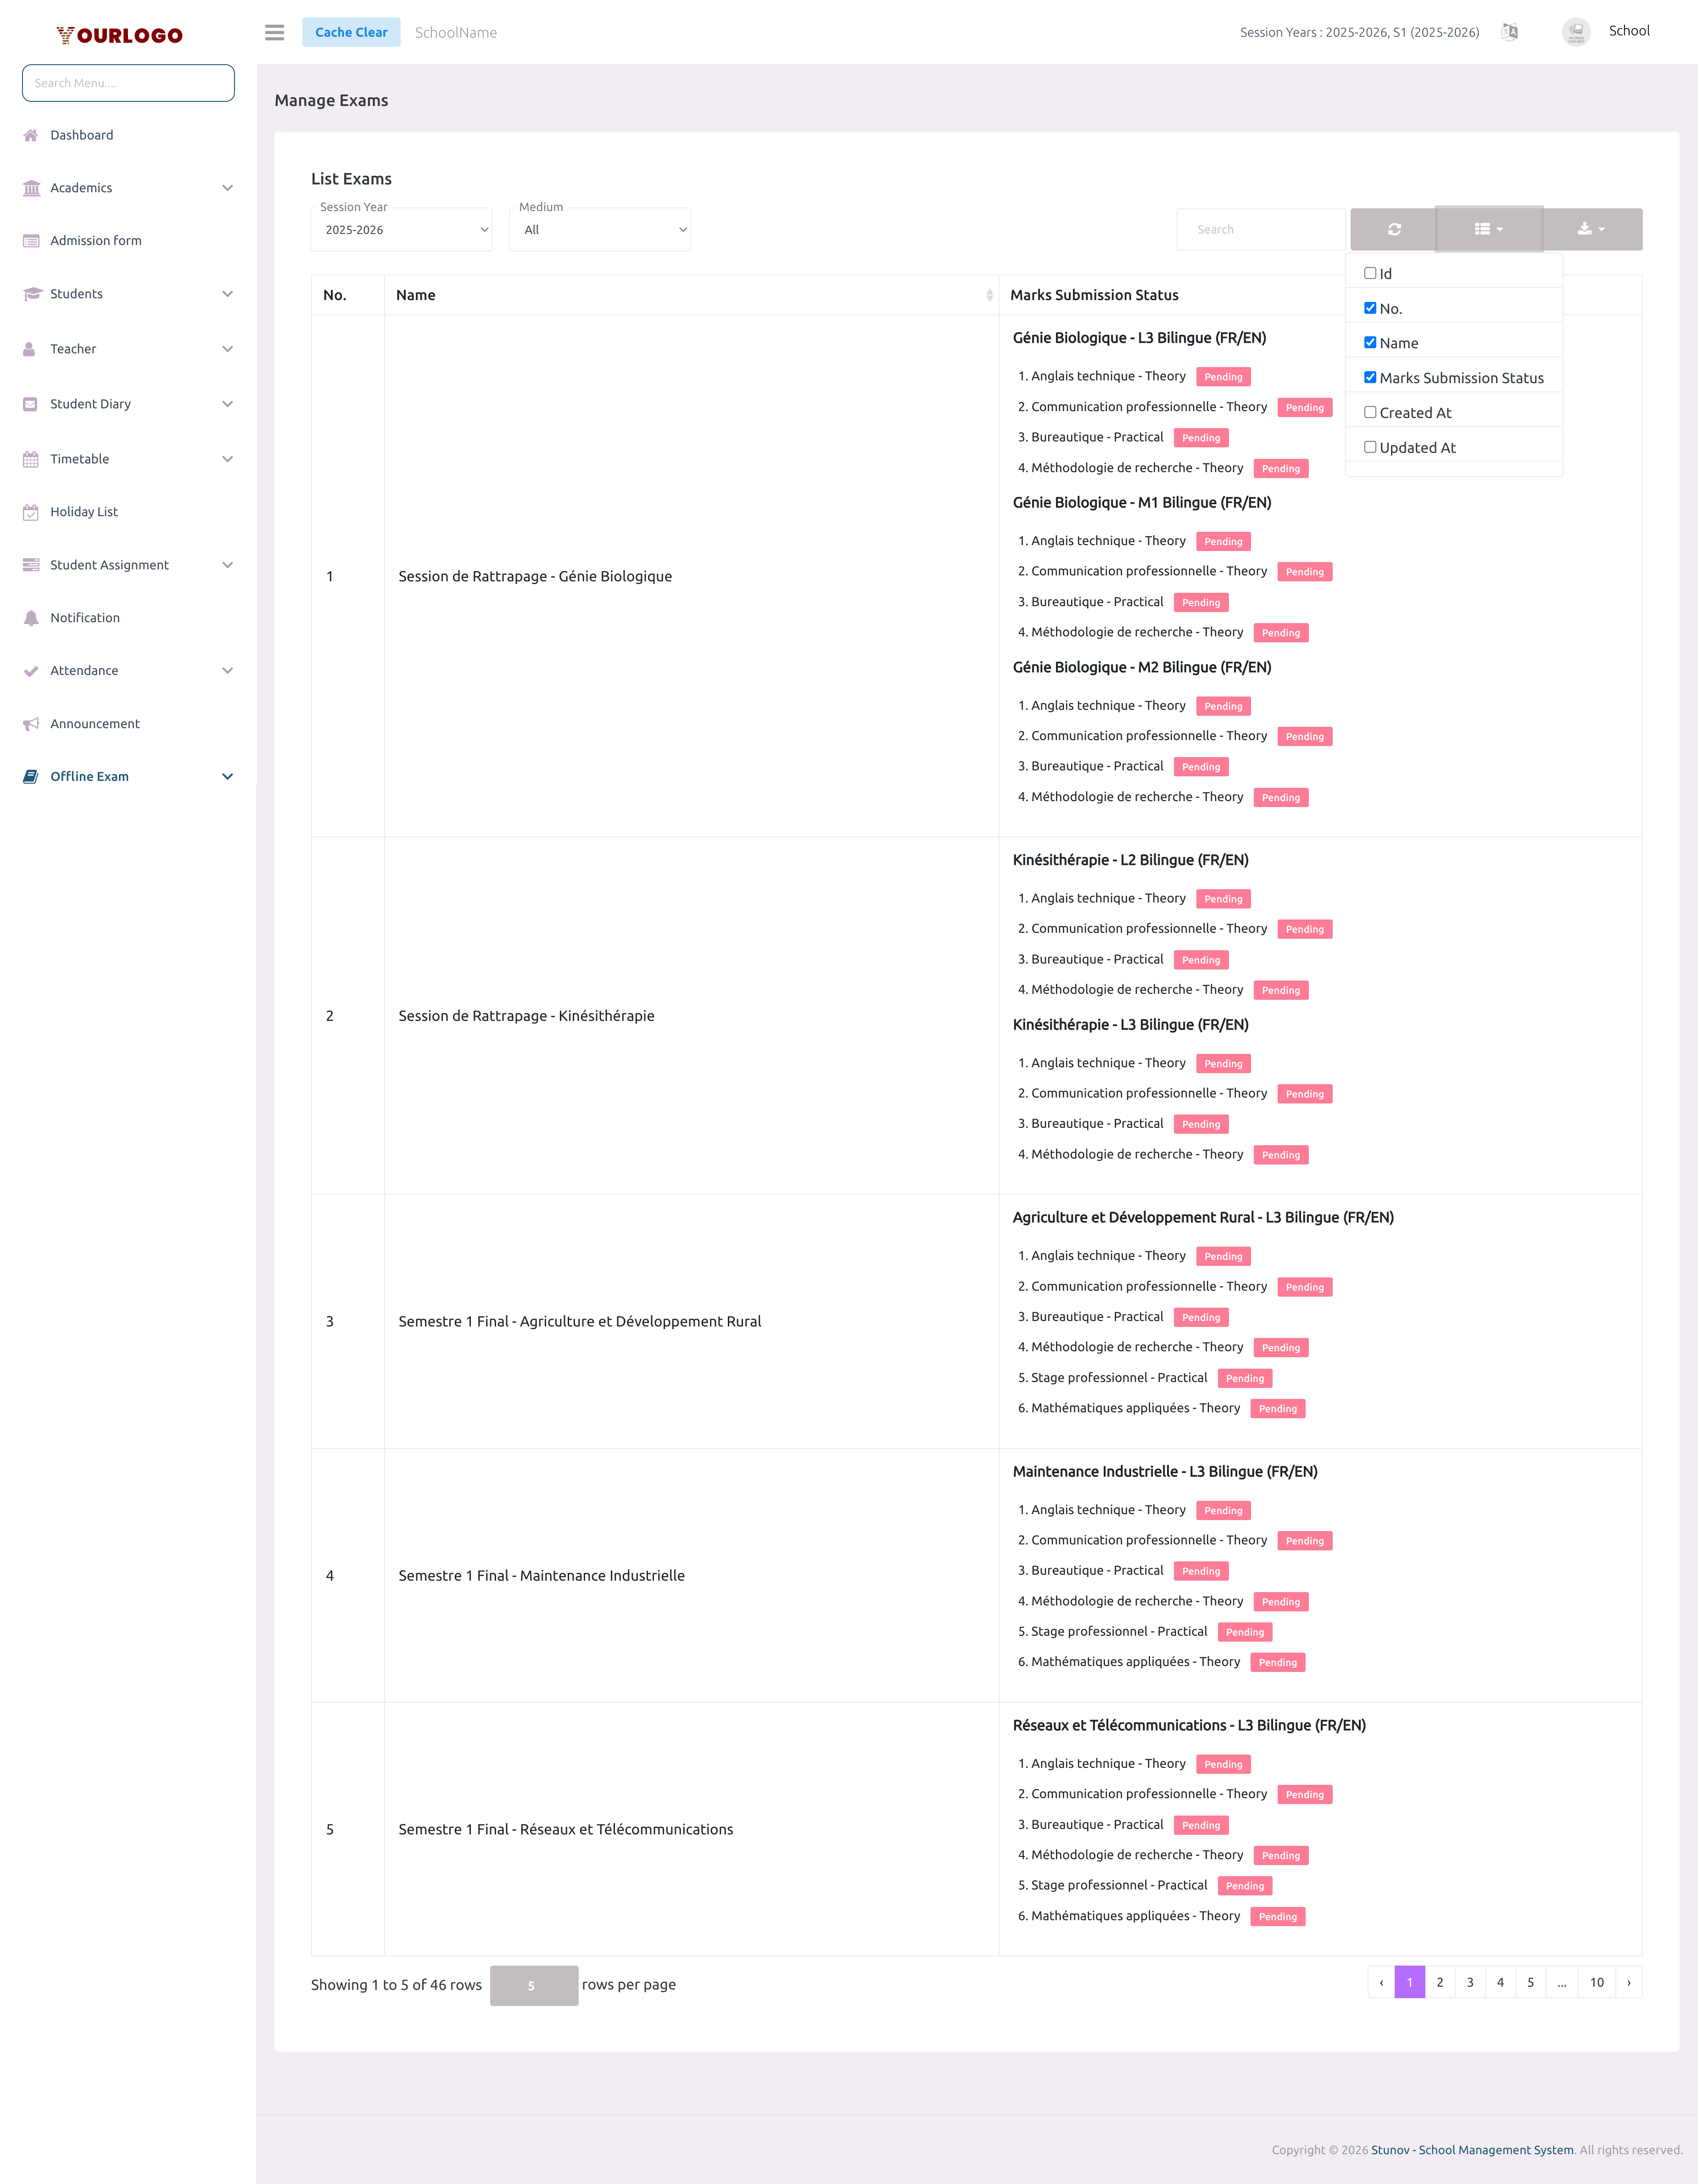Open the Session Year dropdown
1698x2184 pixels.
coord(400,229)
